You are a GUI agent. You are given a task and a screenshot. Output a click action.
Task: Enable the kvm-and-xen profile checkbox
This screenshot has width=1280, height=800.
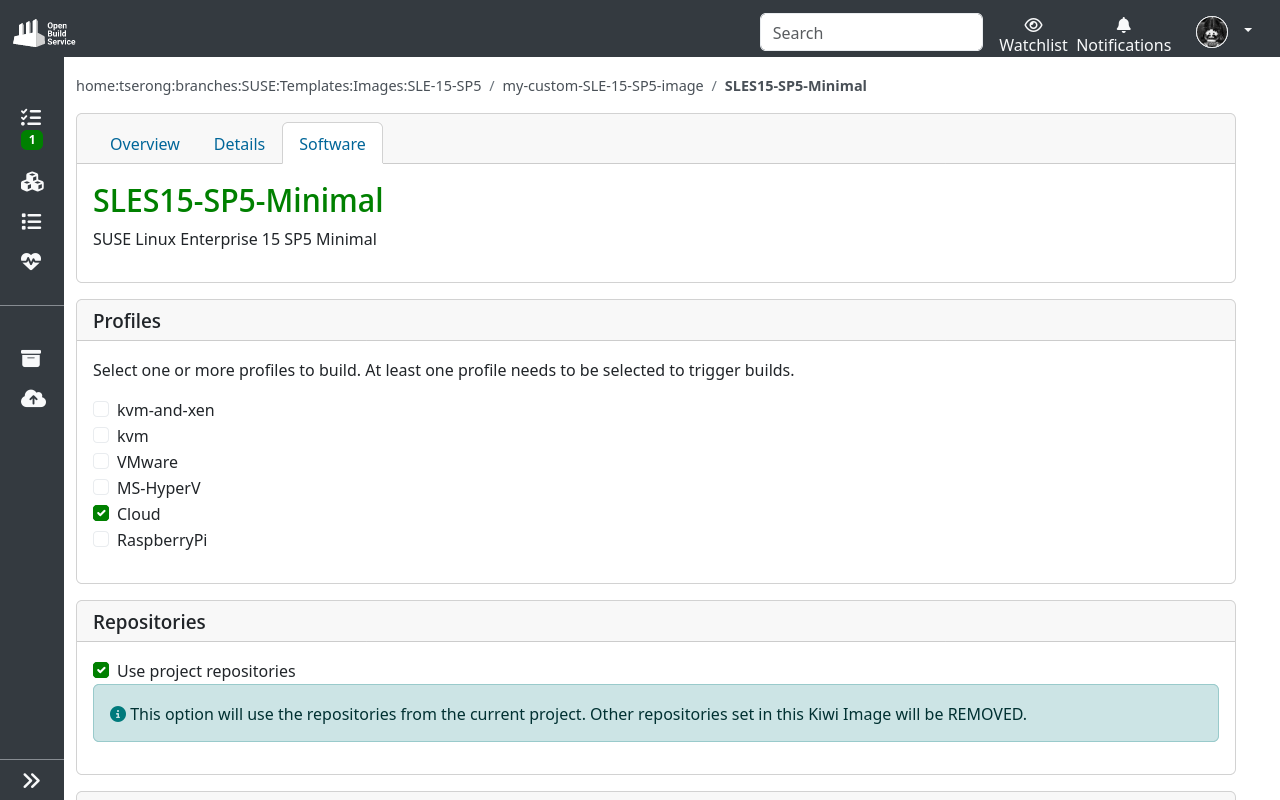coord(101,409)
